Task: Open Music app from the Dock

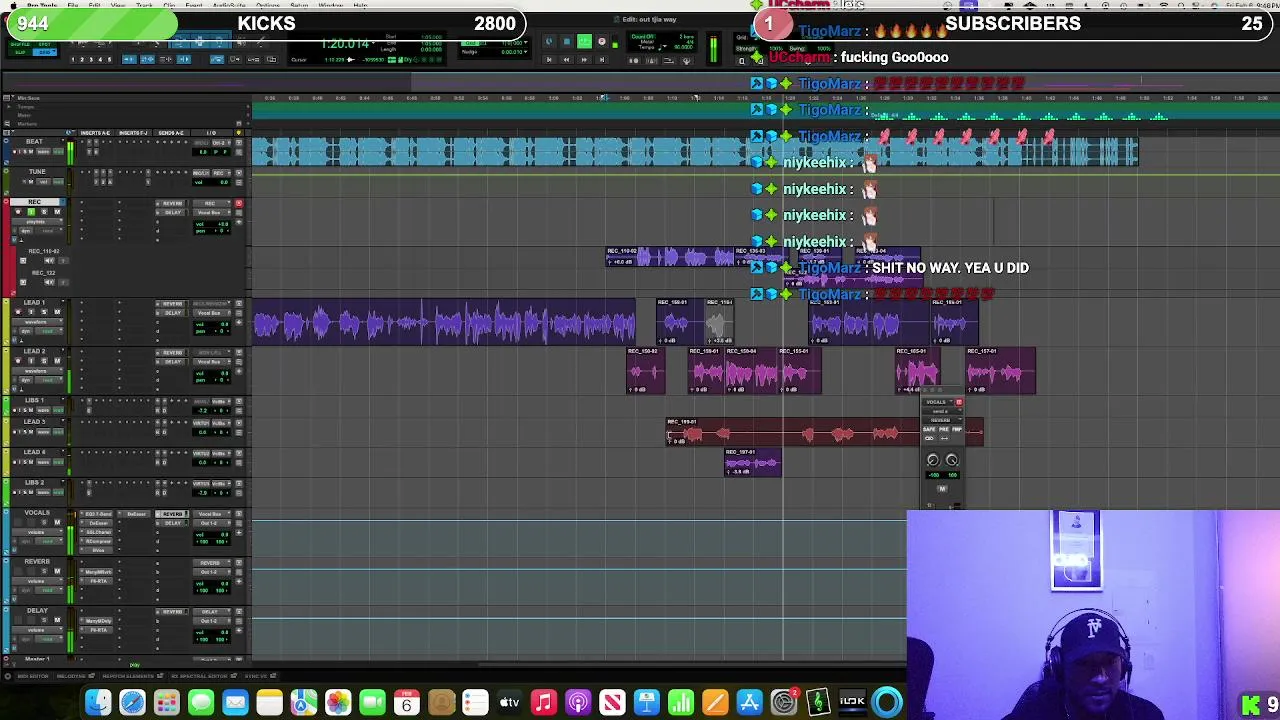Action: point(543,703)
